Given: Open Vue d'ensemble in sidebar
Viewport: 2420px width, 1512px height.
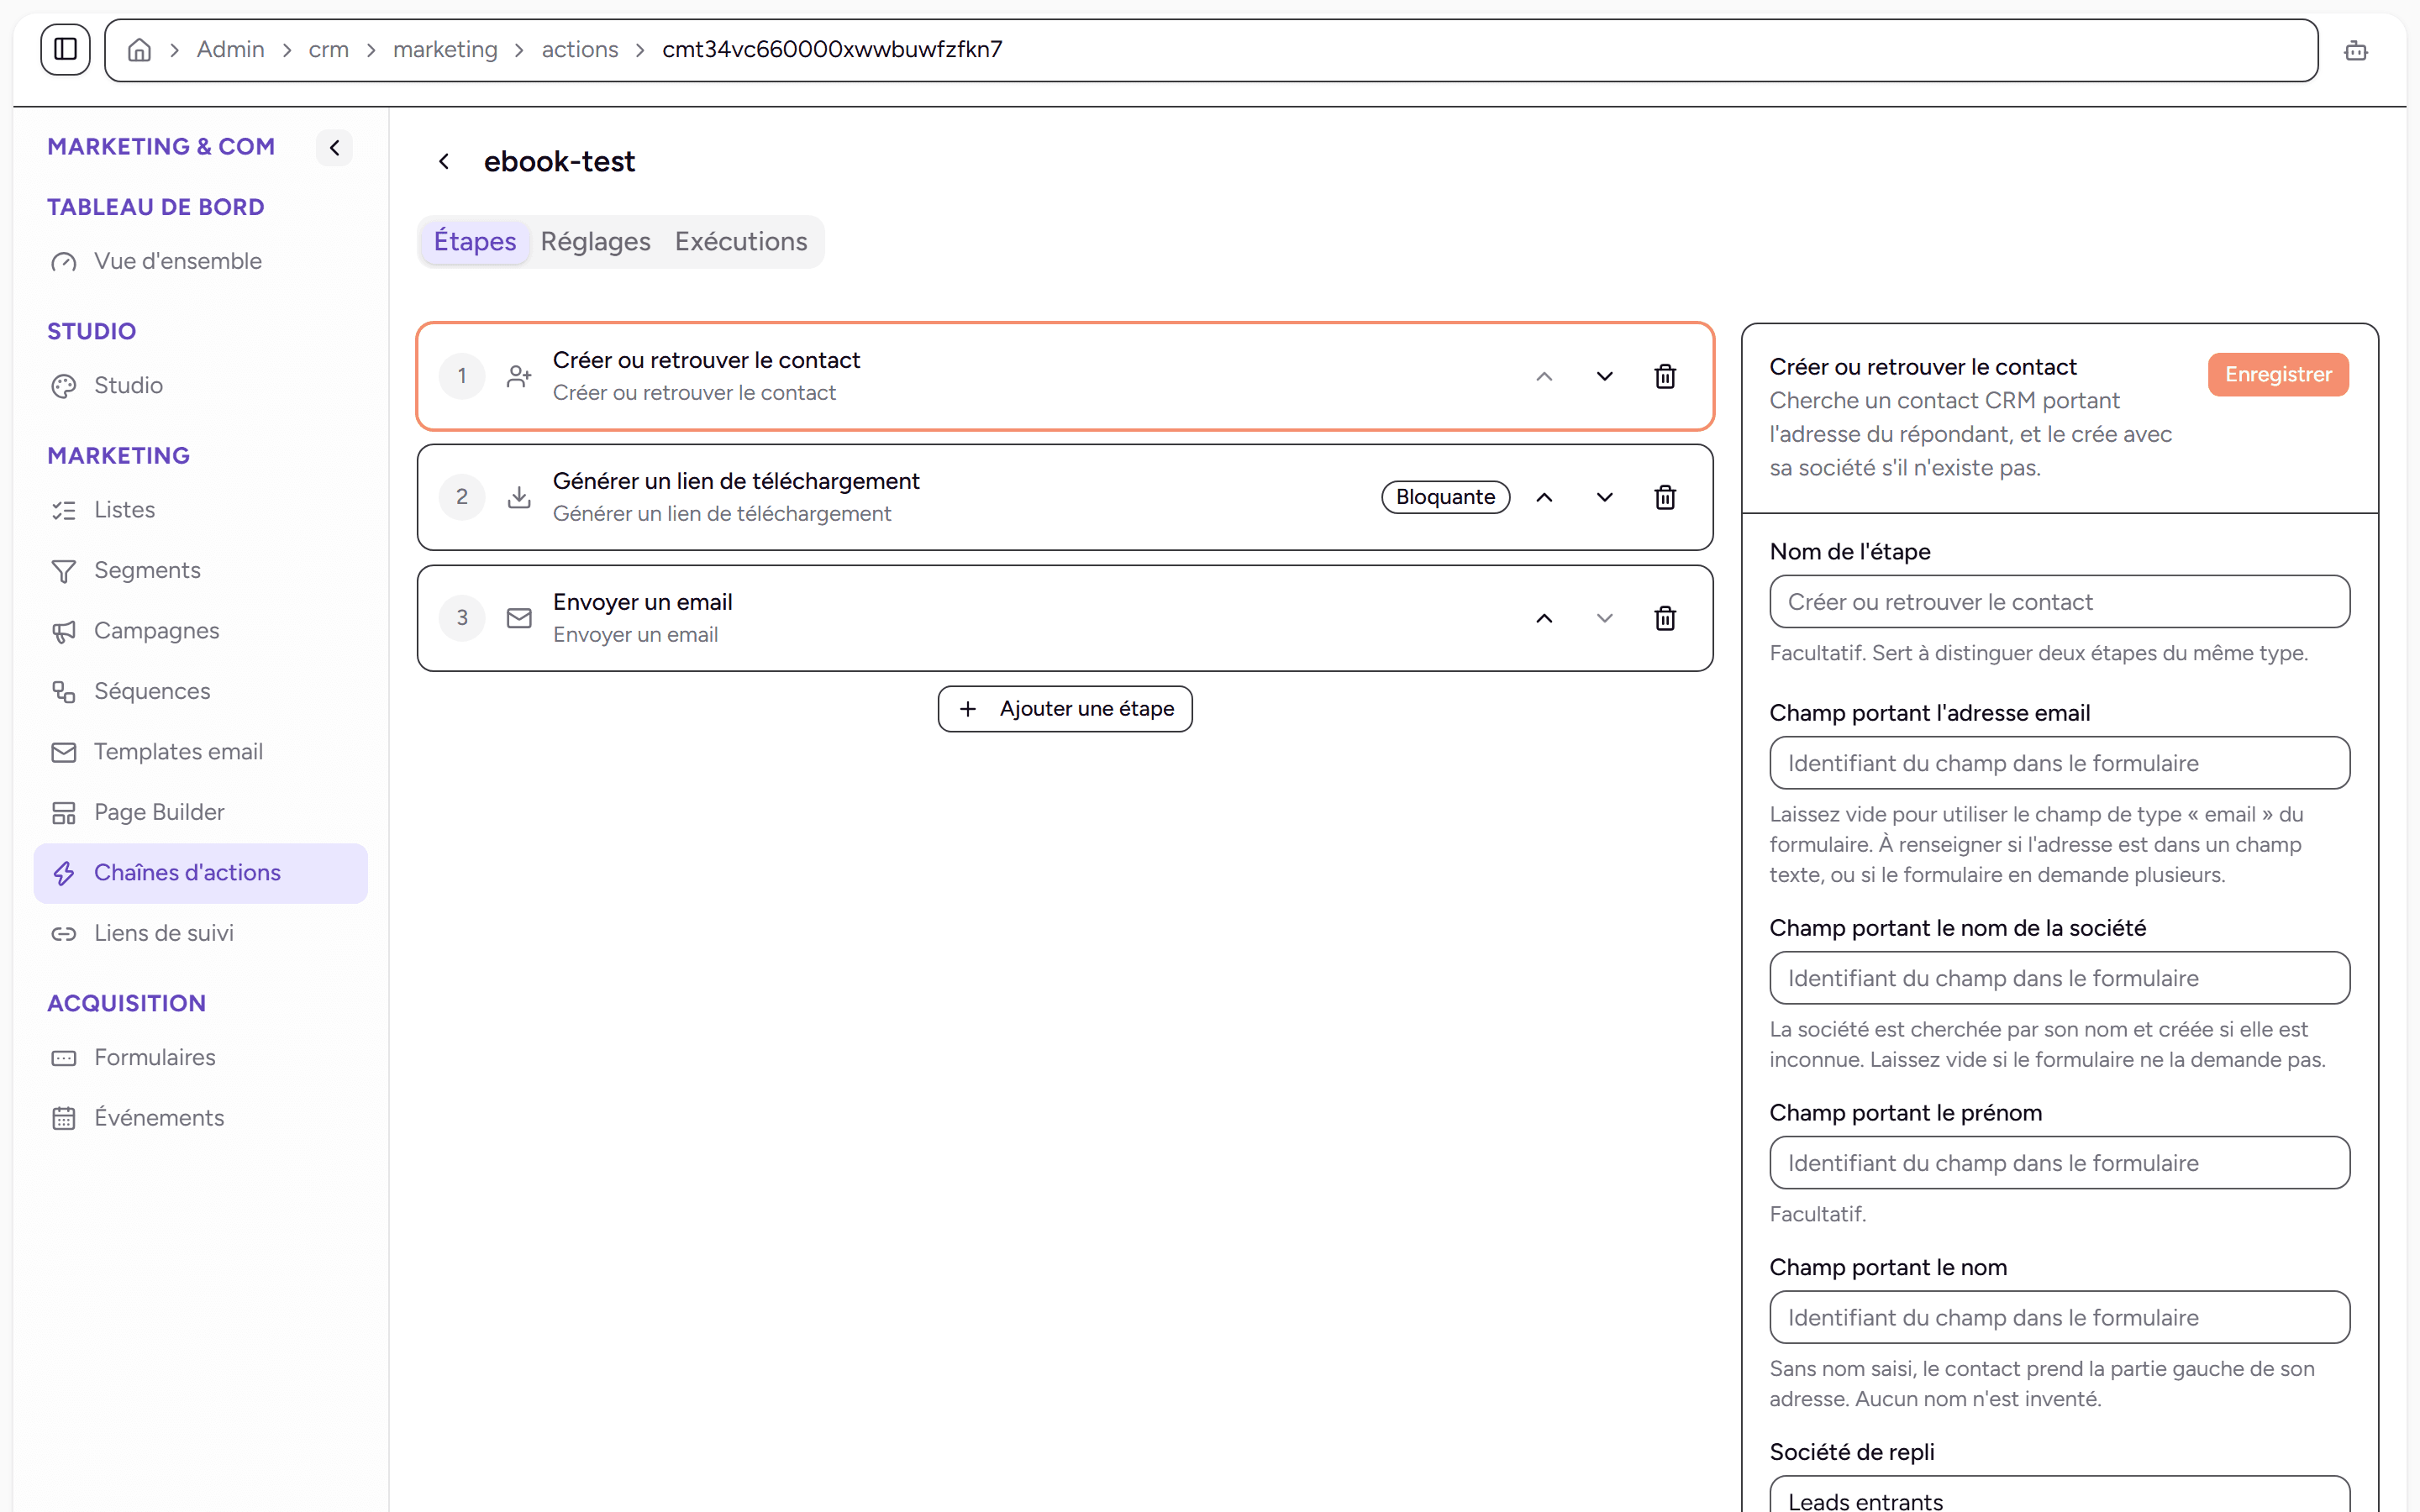Looking at the screenshot, I should pyautogui.click(x=200, y=261).
